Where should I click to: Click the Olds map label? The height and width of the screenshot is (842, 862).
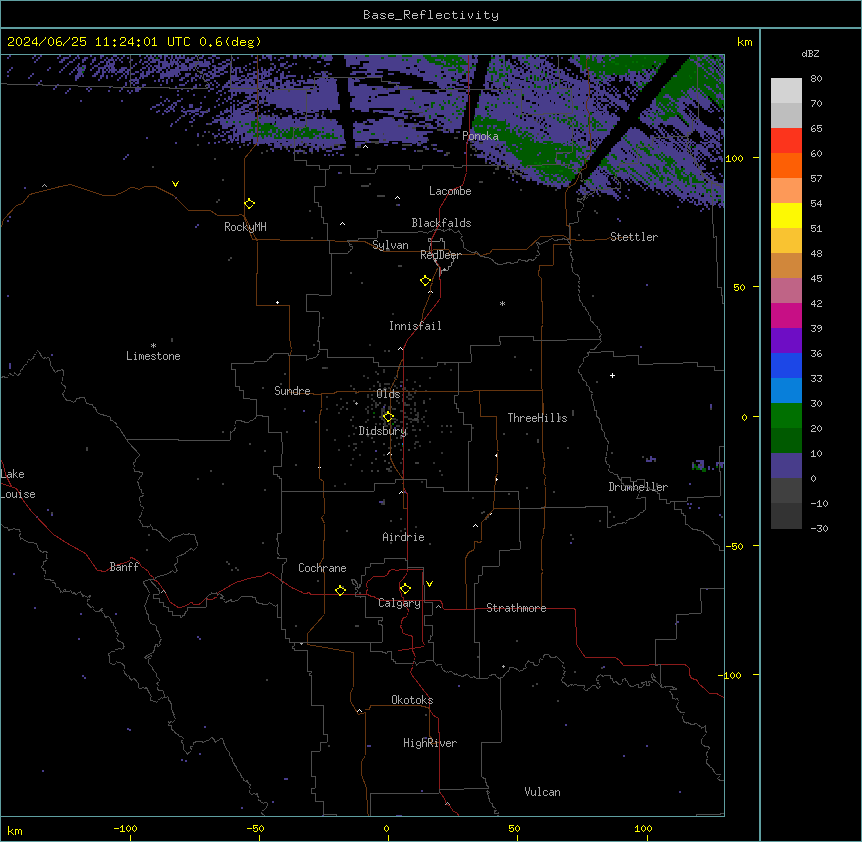click(388, 394)
